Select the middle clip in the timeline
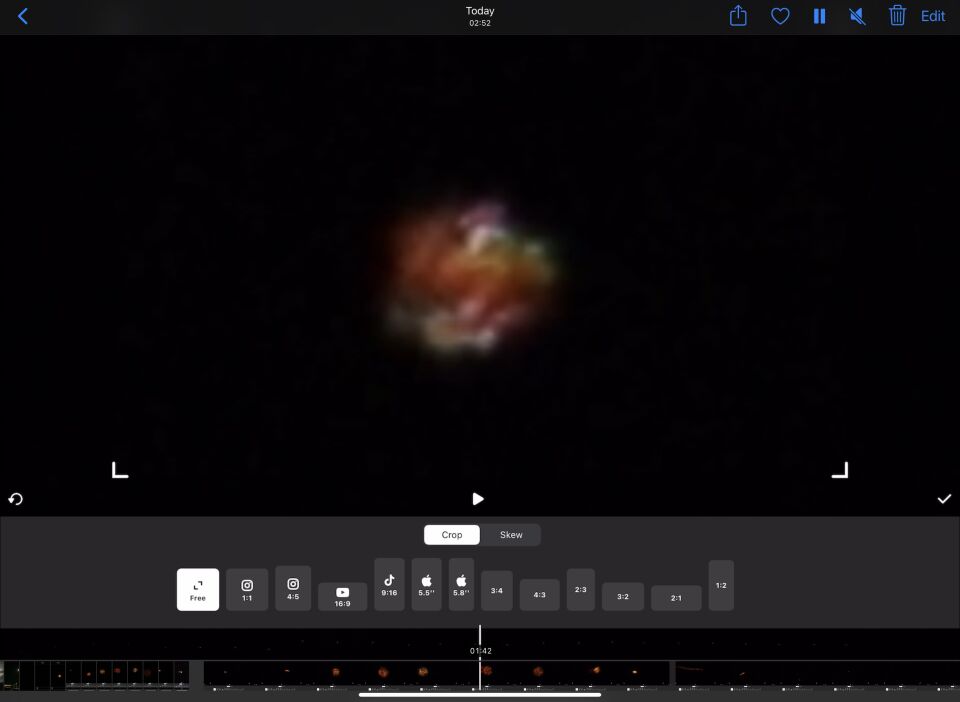Image resolution: width=960 pixels, height=702 pixels. (436, 676)
